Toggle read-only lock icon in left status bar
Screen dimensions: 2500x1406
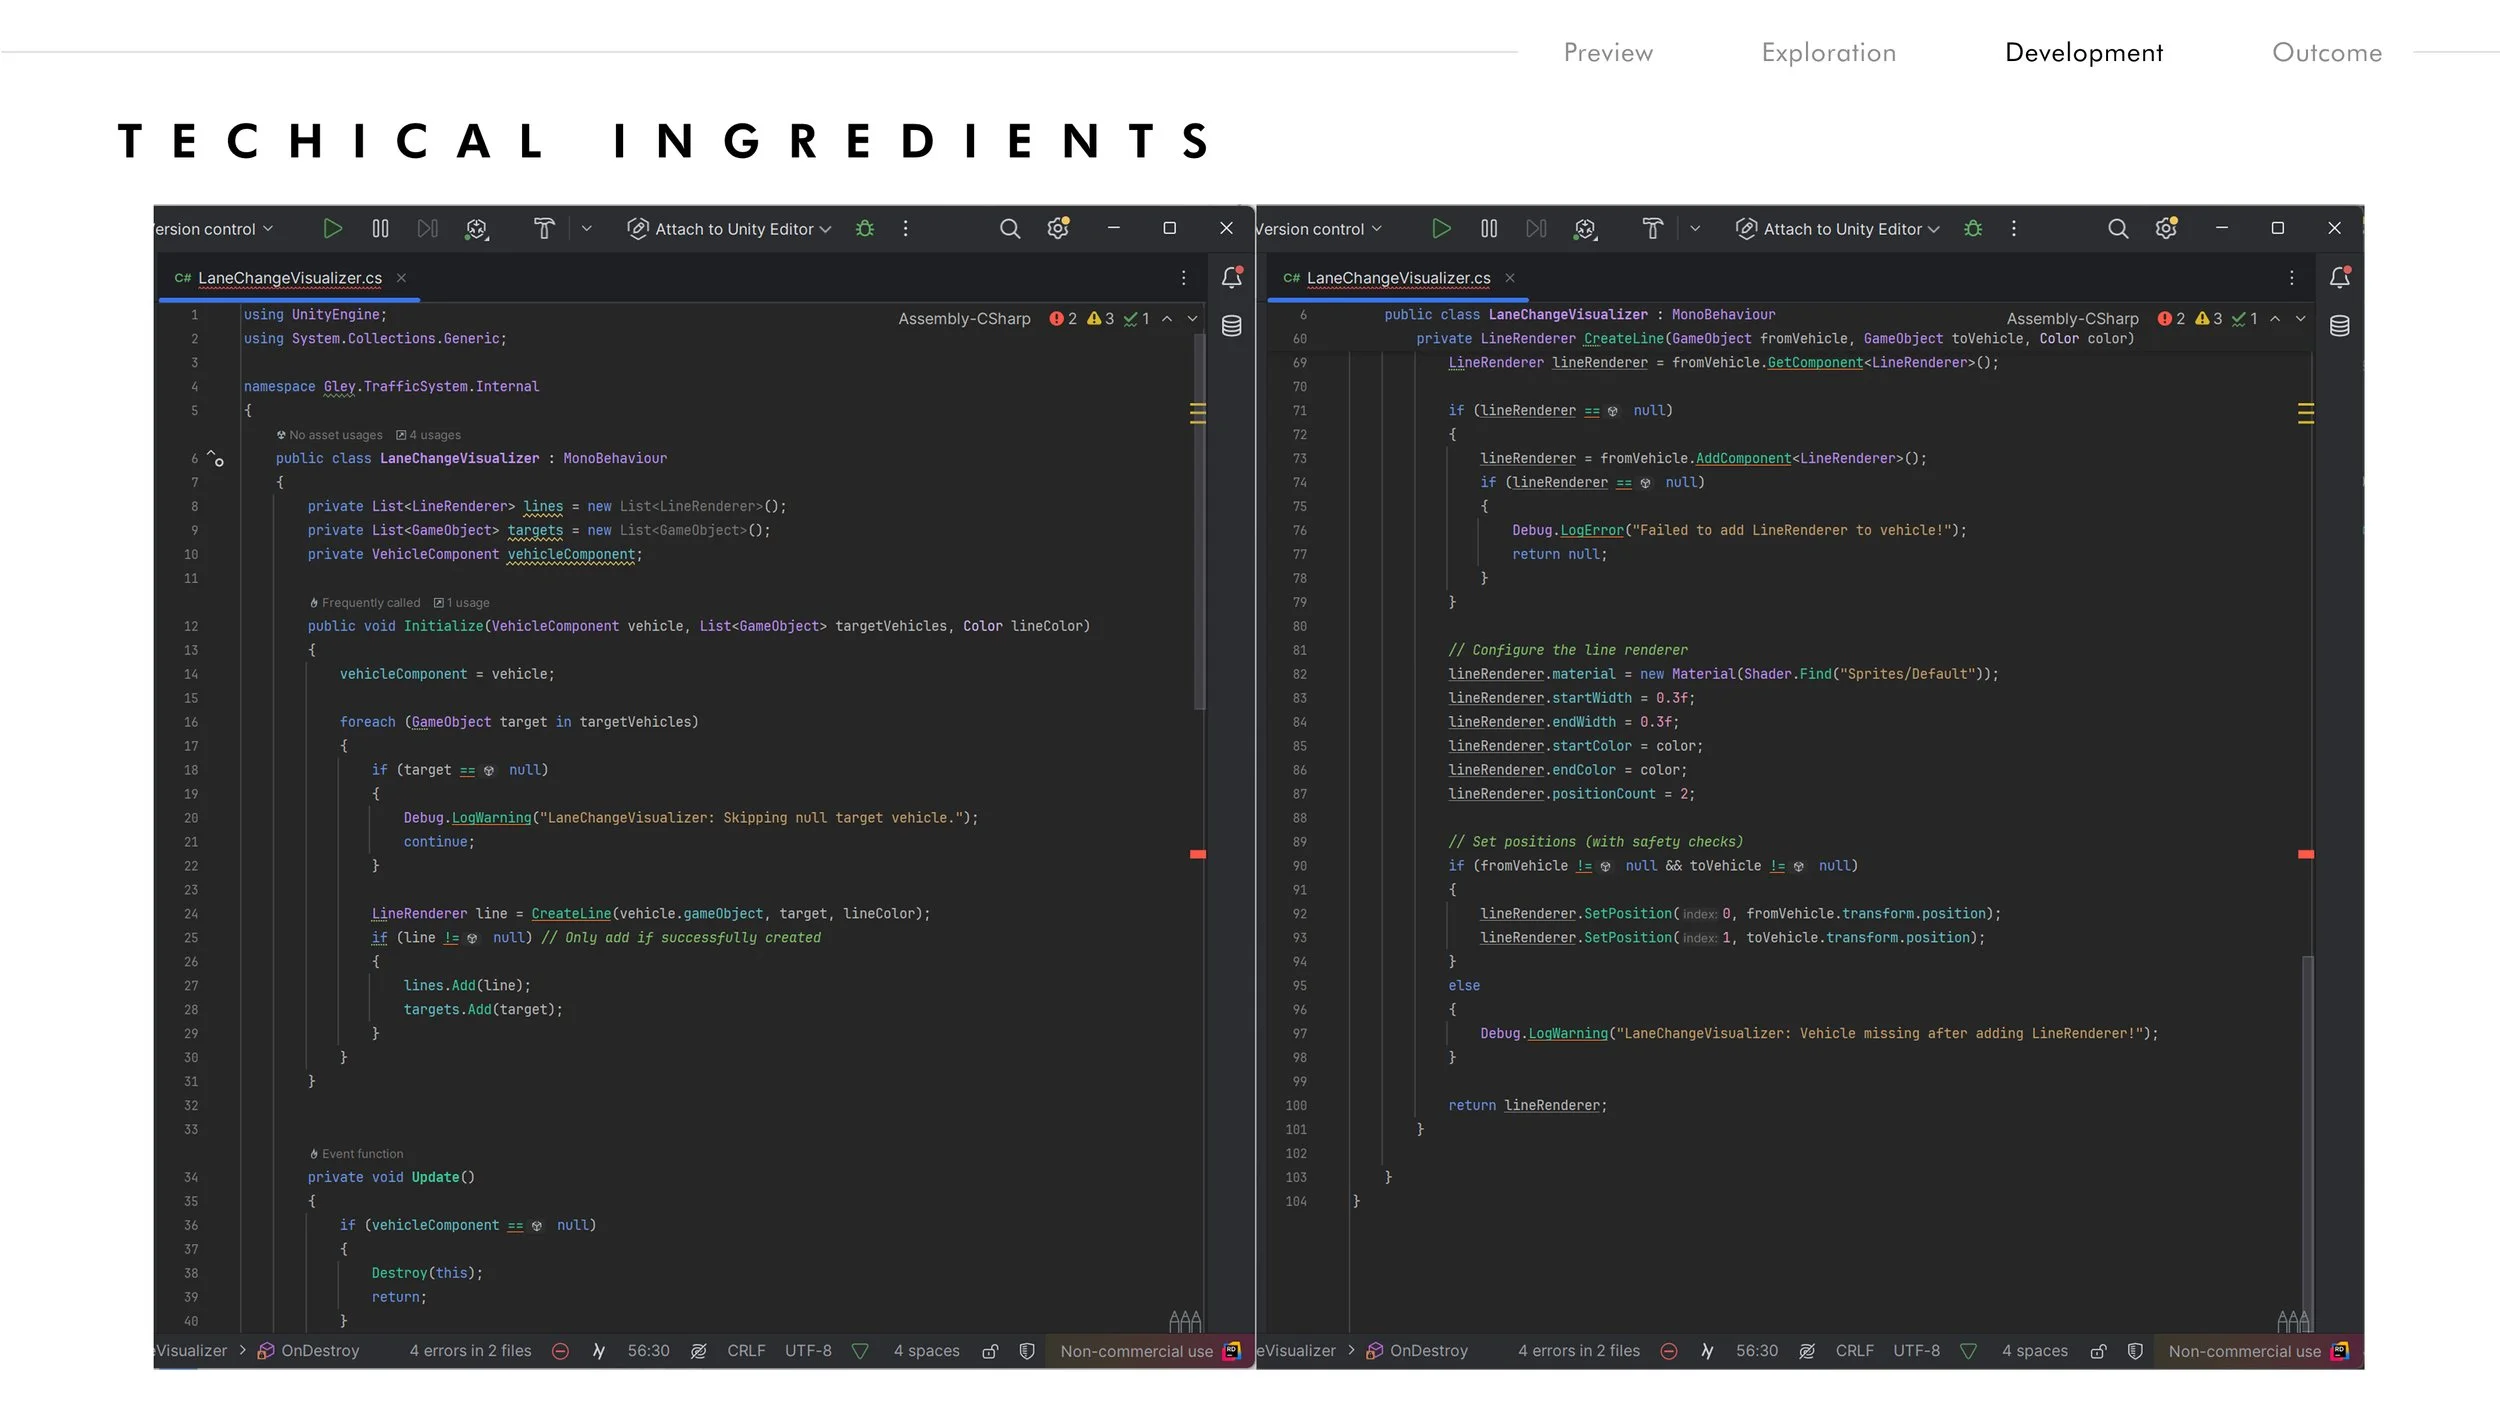(990, 1351)
